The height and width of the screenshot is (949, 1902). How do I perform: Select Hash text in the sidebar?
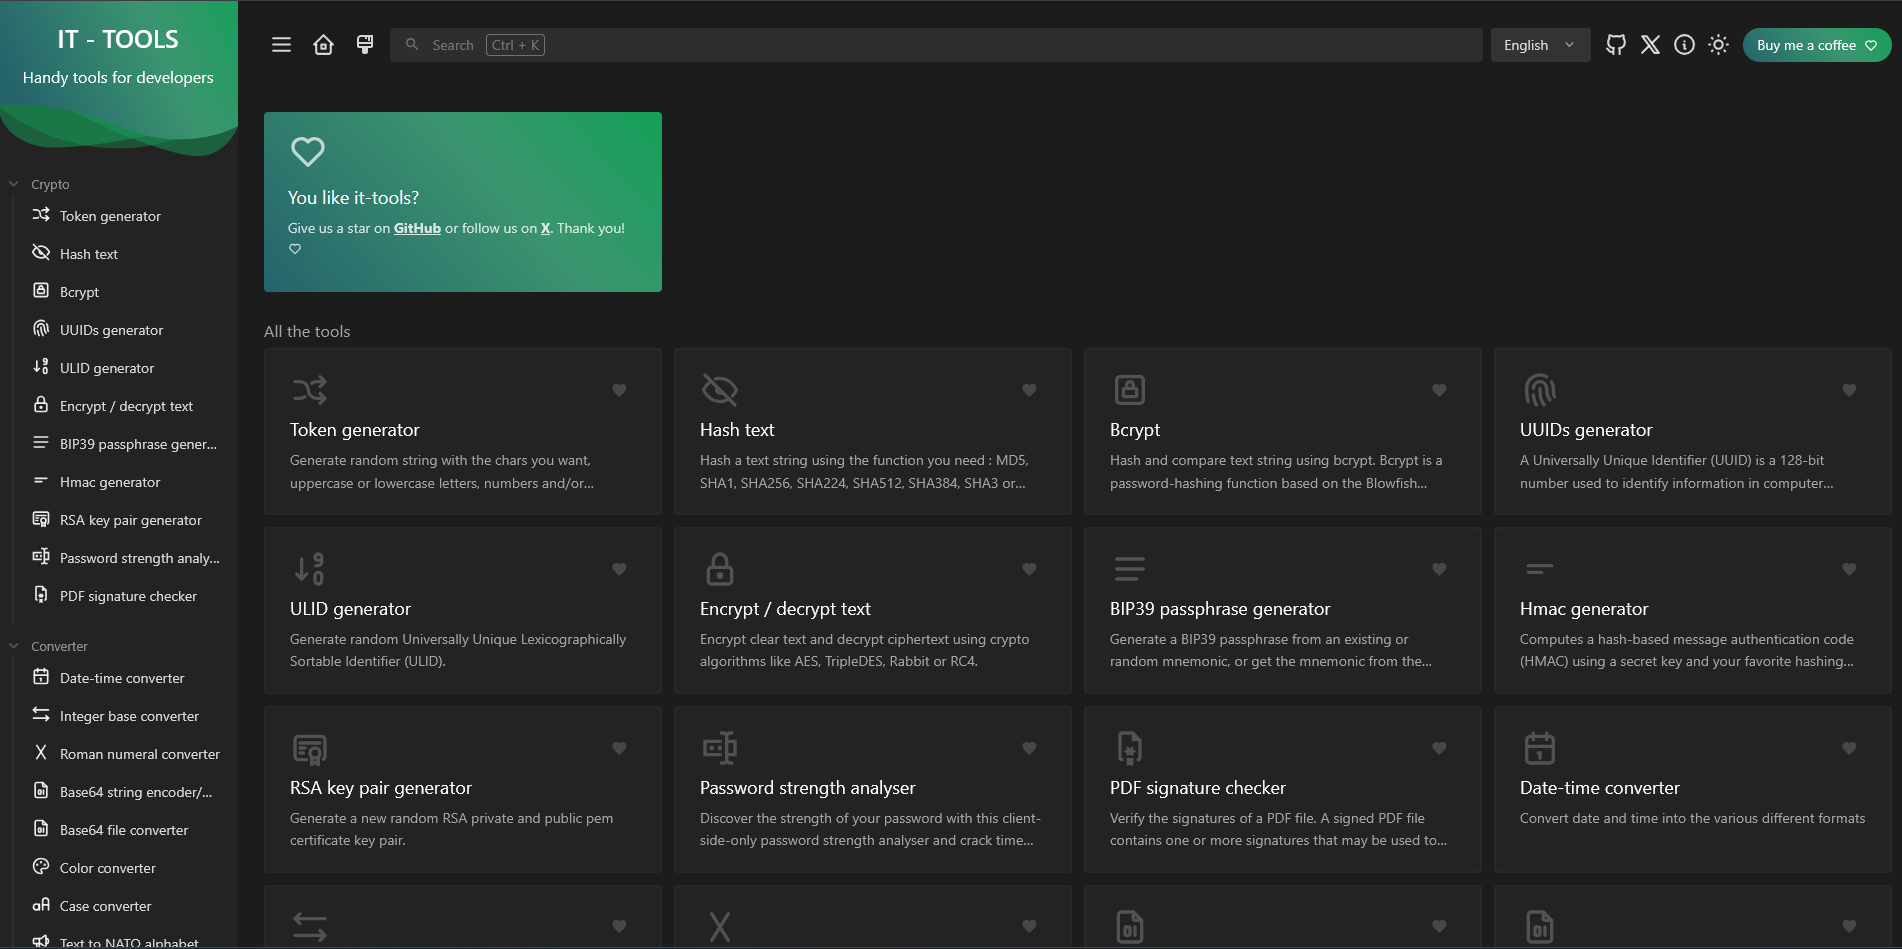click(89, 254)
